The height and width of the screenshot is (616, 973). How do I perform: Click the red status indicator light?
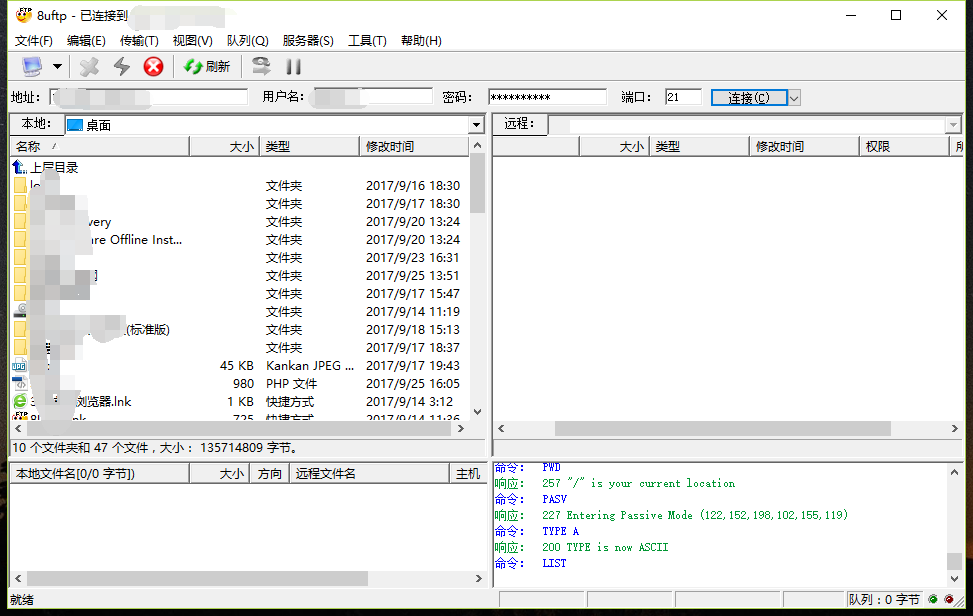[x=949, y=599]
